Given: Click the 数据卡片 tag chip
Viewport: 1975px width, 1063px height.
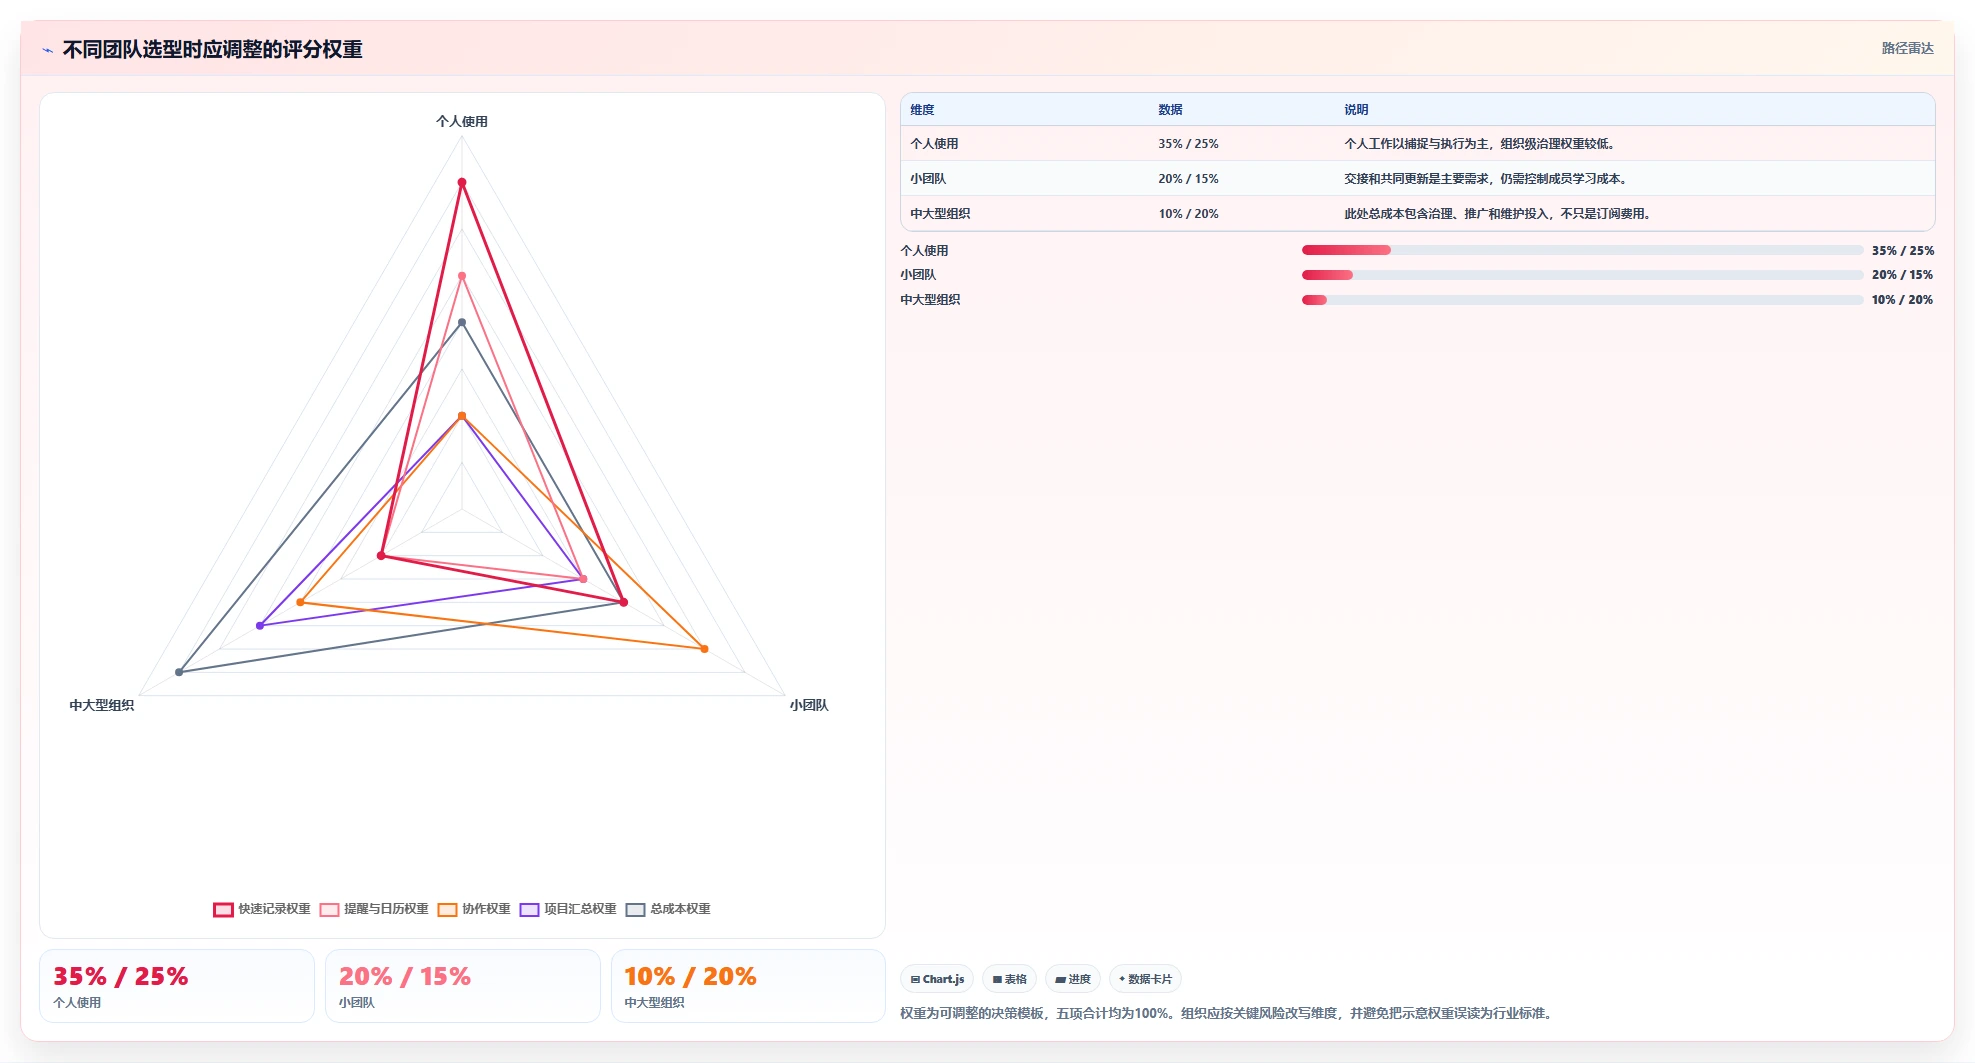Looking at the screenshot, I should pos(1145,979).
